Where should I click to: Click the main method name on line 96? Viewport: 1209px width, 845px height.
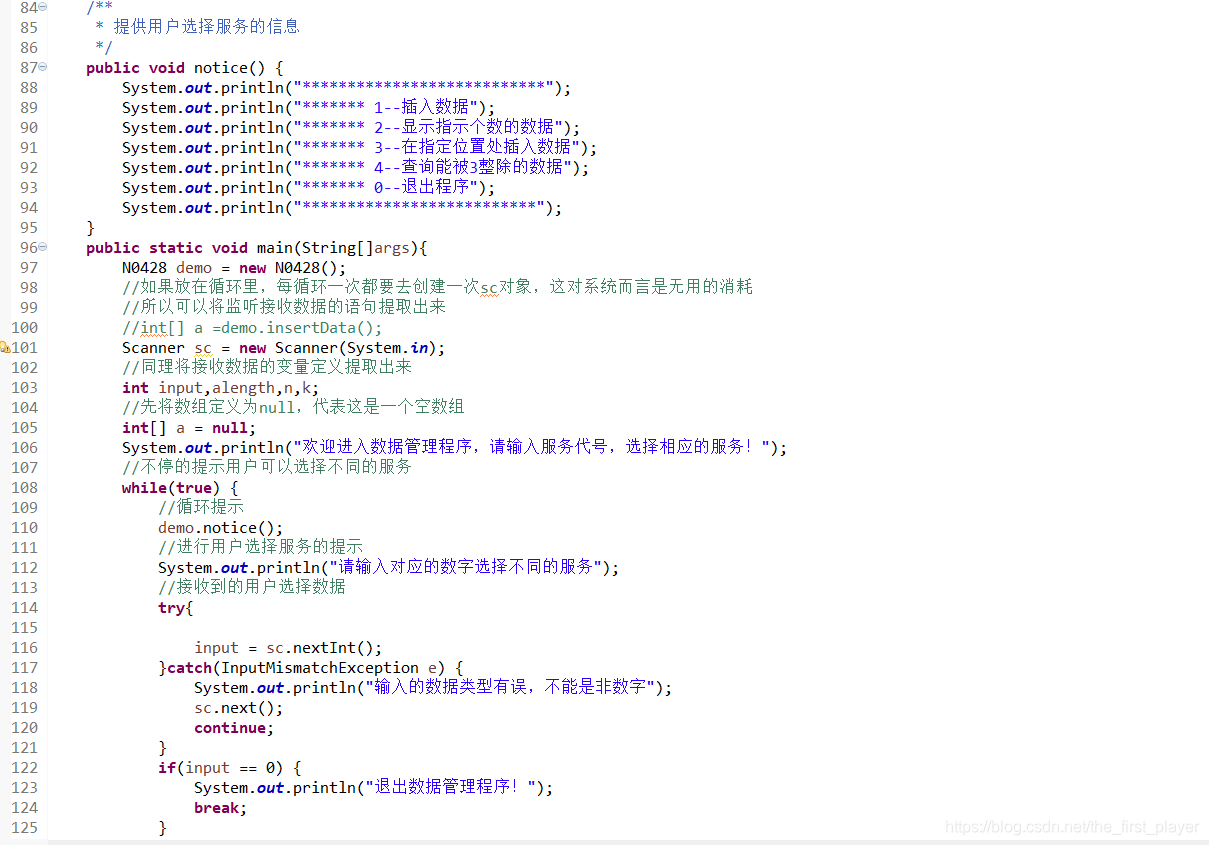tap(275, 247)
